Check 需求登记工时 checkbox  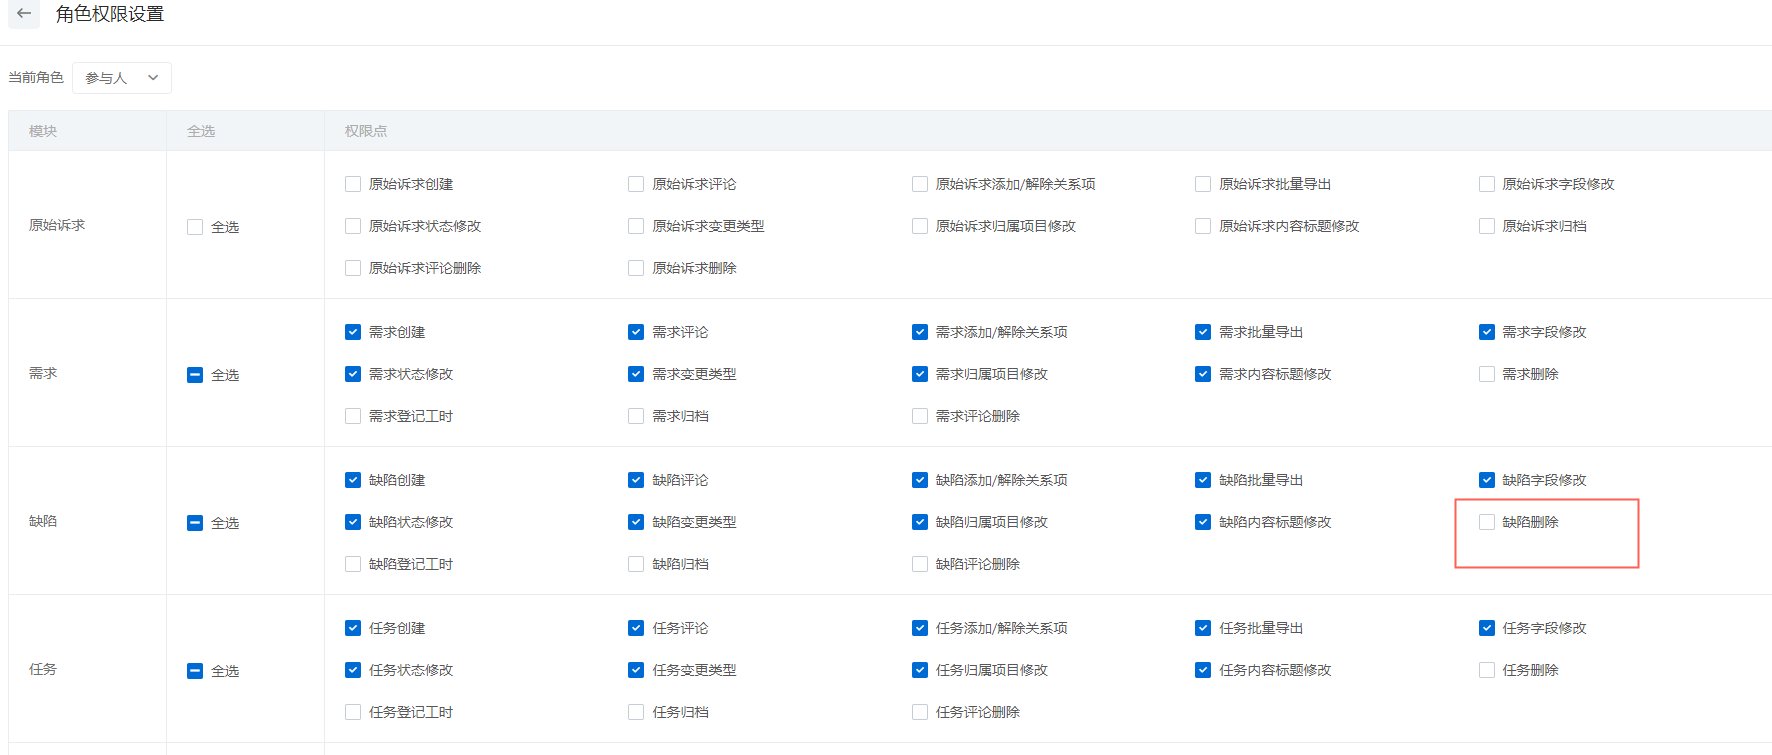pyautogui.click(x=353, y=416)
